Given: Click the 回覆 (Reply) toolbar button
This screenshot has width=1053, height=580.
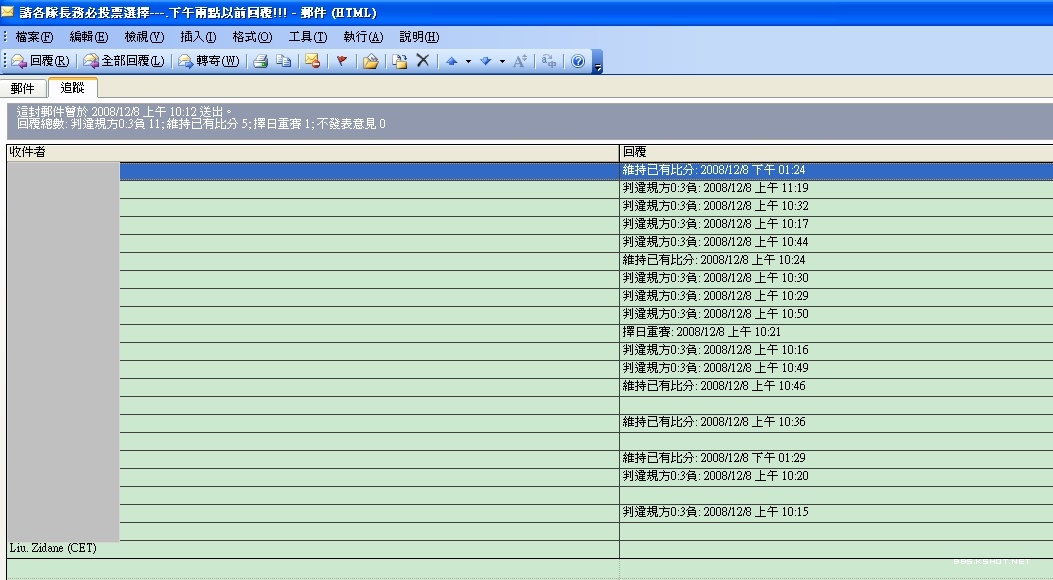Looking at the screenshot, I should point(40,61).
